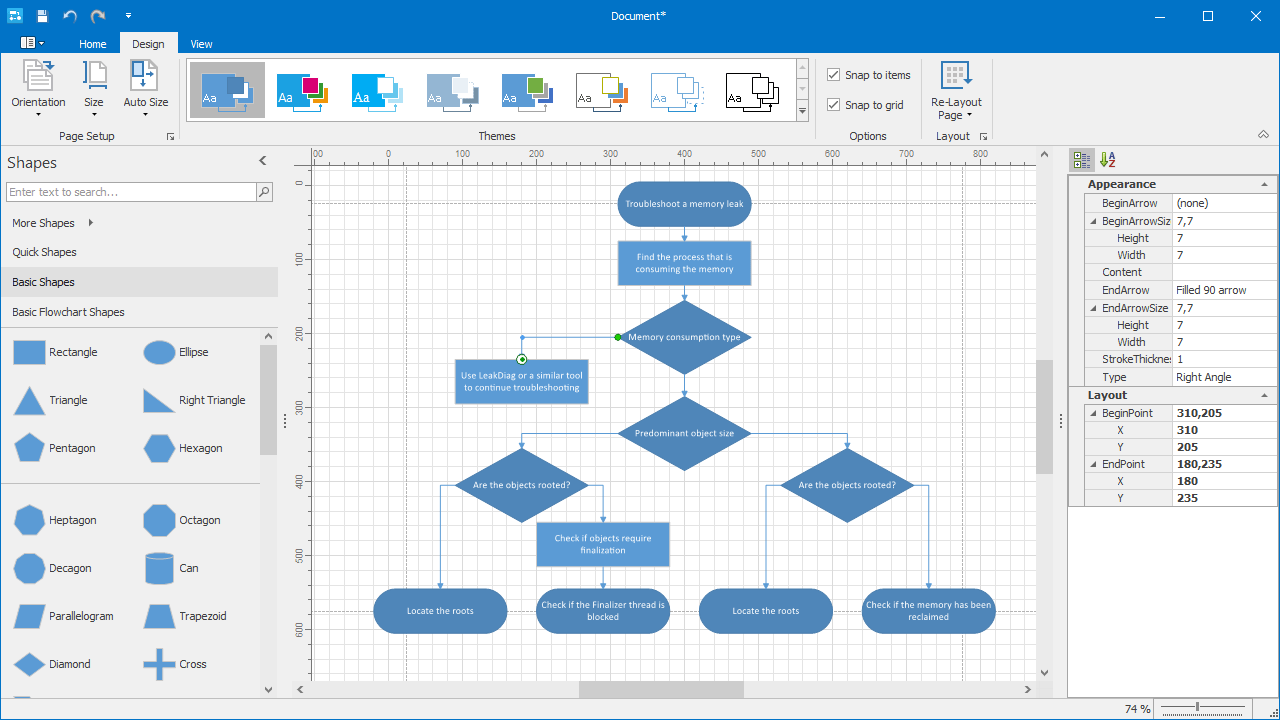
Task: Pick the Trapezoid shape
Action: point(186,616)
